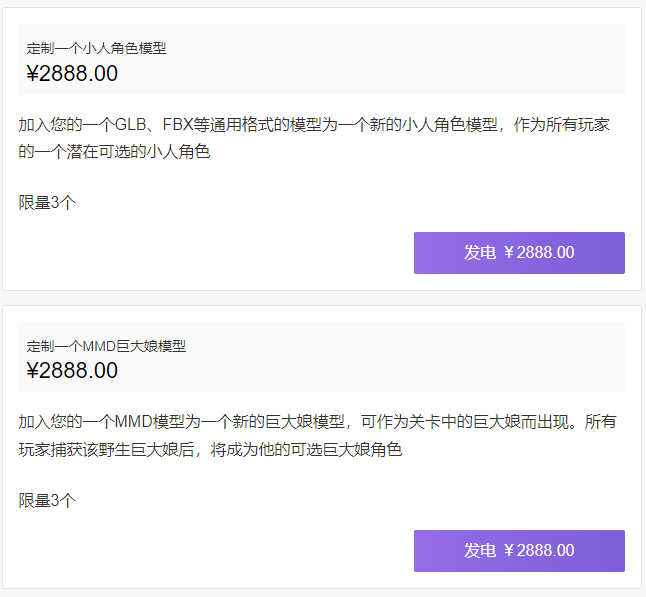This screenshot has width=646, height=597.
Task: Select the 定制一个小人角色模型 title
Action: 96,48
